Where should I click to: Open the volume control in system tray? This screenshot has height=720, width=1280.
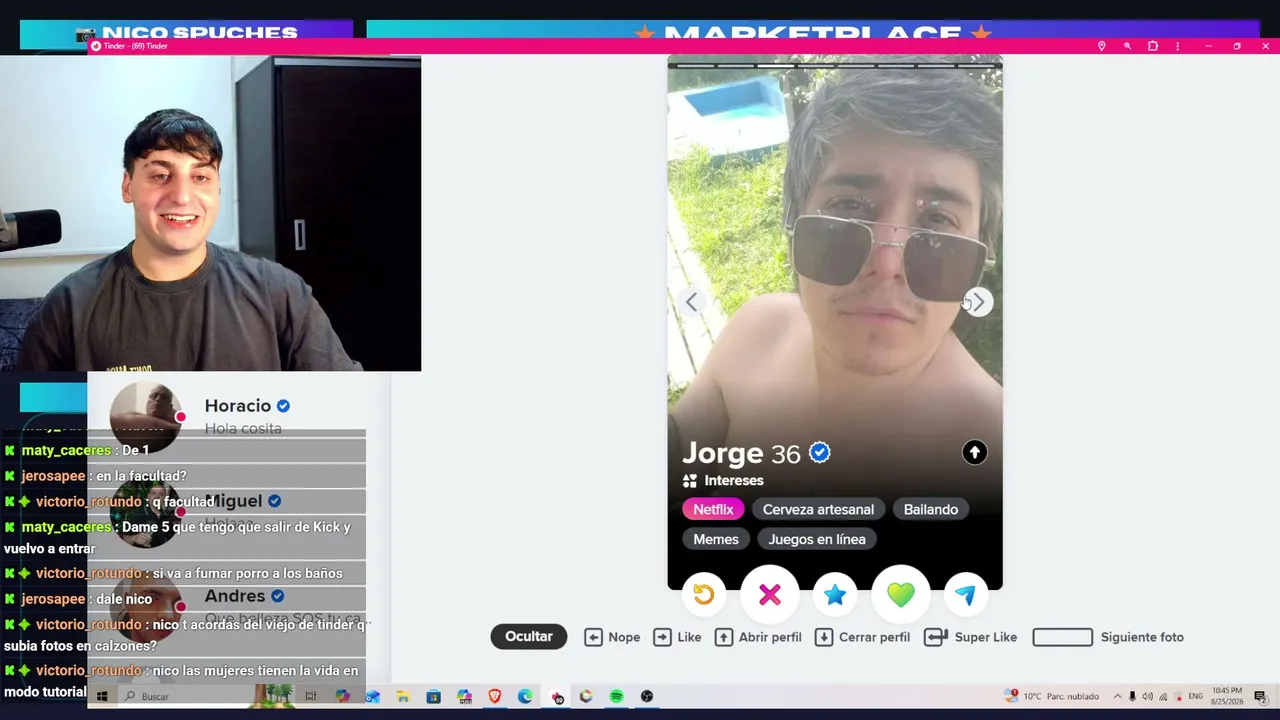[1147, 696]
